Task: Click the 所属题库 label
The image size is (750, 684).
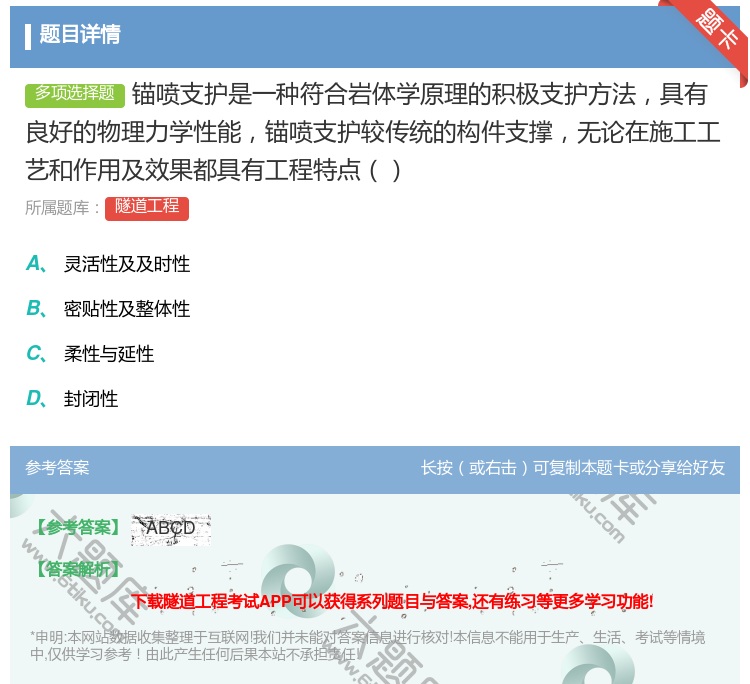Action: 63,208
